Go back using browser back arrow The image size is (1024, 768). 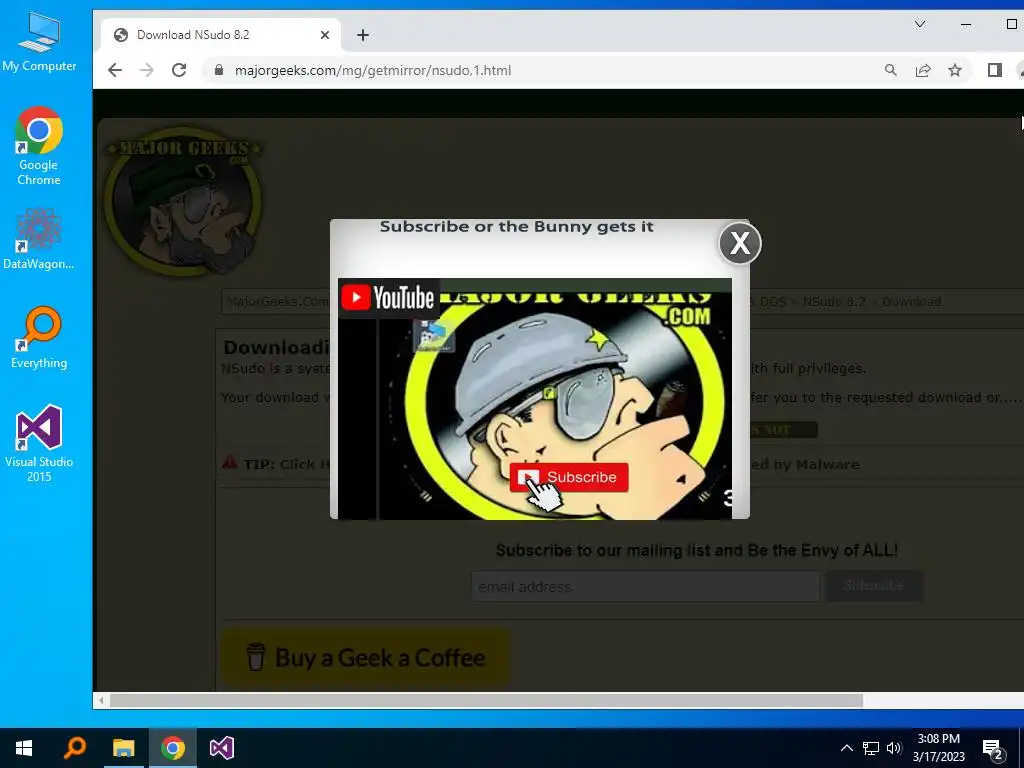tap(115, 71)
